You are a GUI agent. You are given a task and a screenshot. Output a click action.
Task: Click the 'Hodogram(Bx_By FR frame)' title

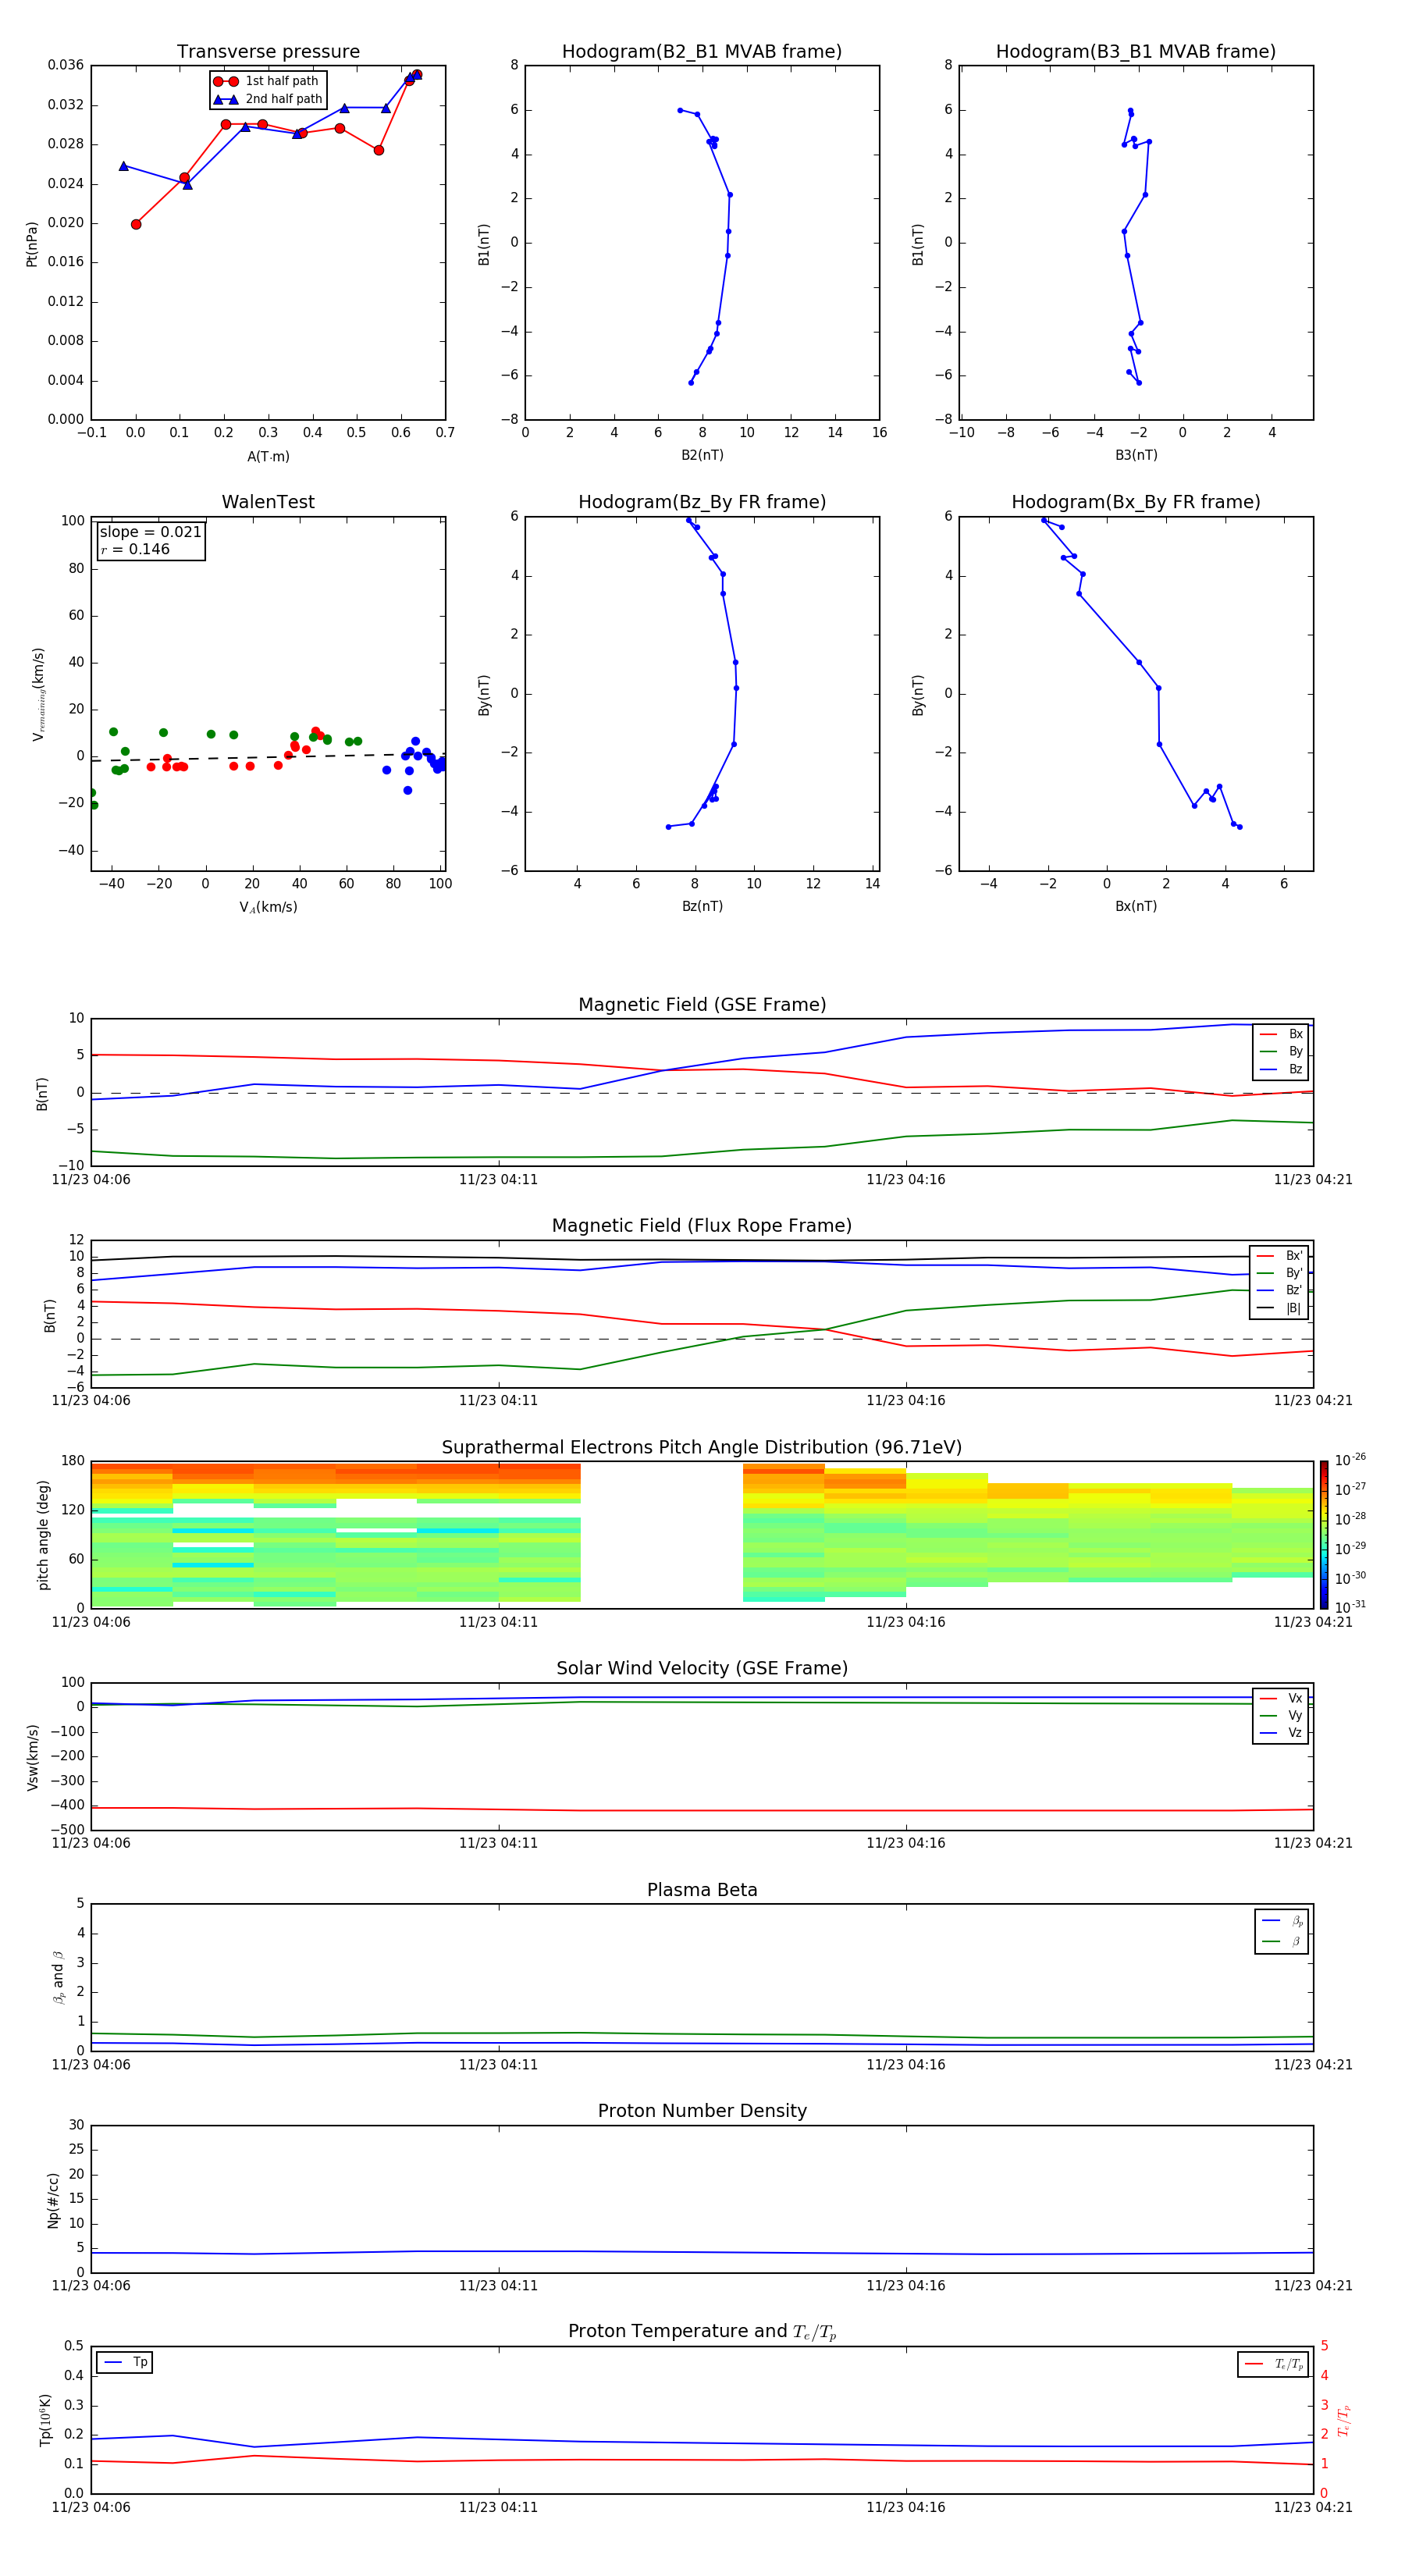[x=1136, y=502]
